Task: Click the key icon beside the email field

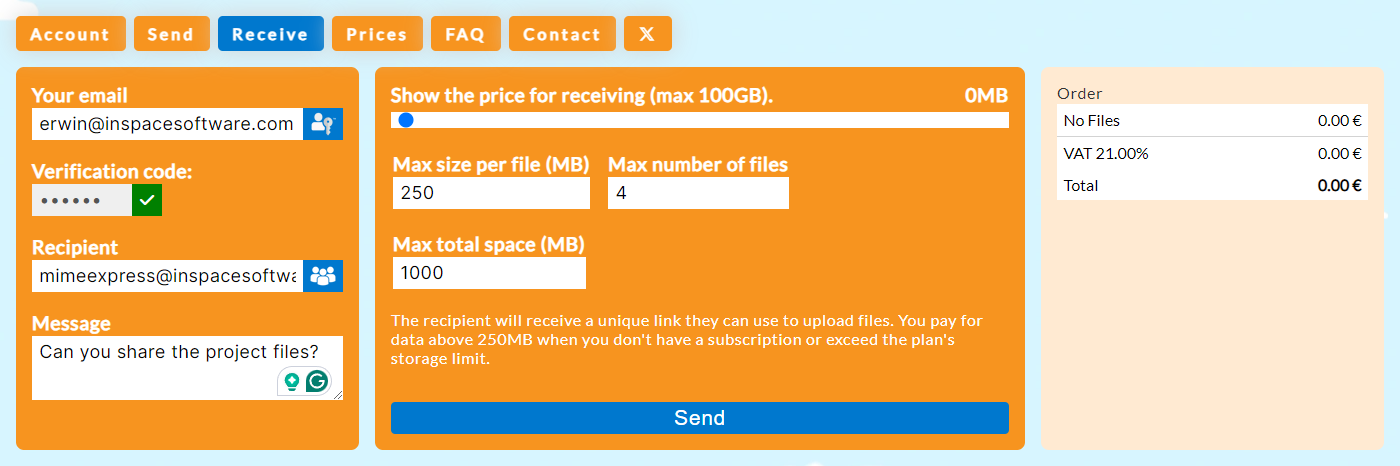Action: 322,124
